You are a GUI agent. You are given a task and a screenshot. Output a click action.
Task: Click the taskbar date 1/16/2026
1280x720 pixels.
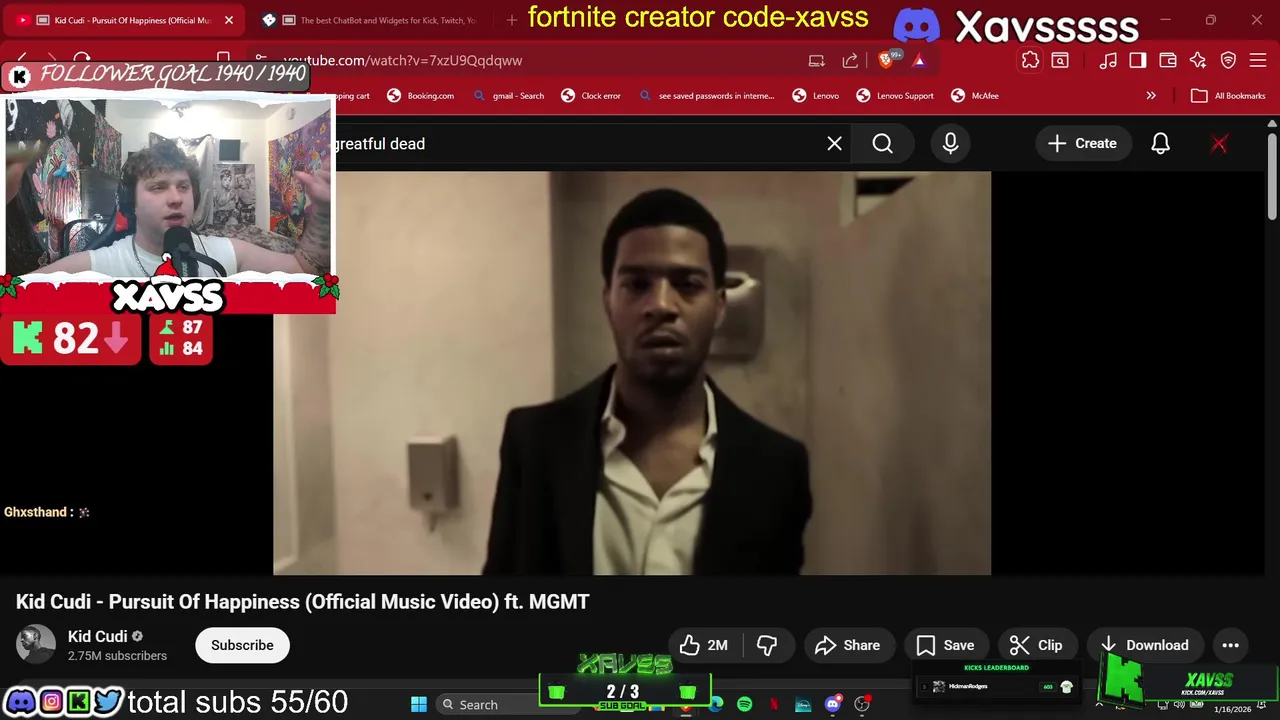[x=1233, y=709]
